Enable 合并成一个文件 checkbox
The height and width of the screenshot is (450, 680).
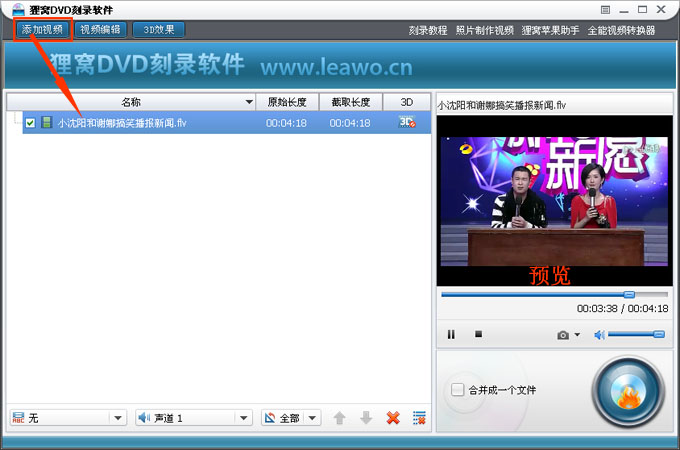click(x=457, y=389)
